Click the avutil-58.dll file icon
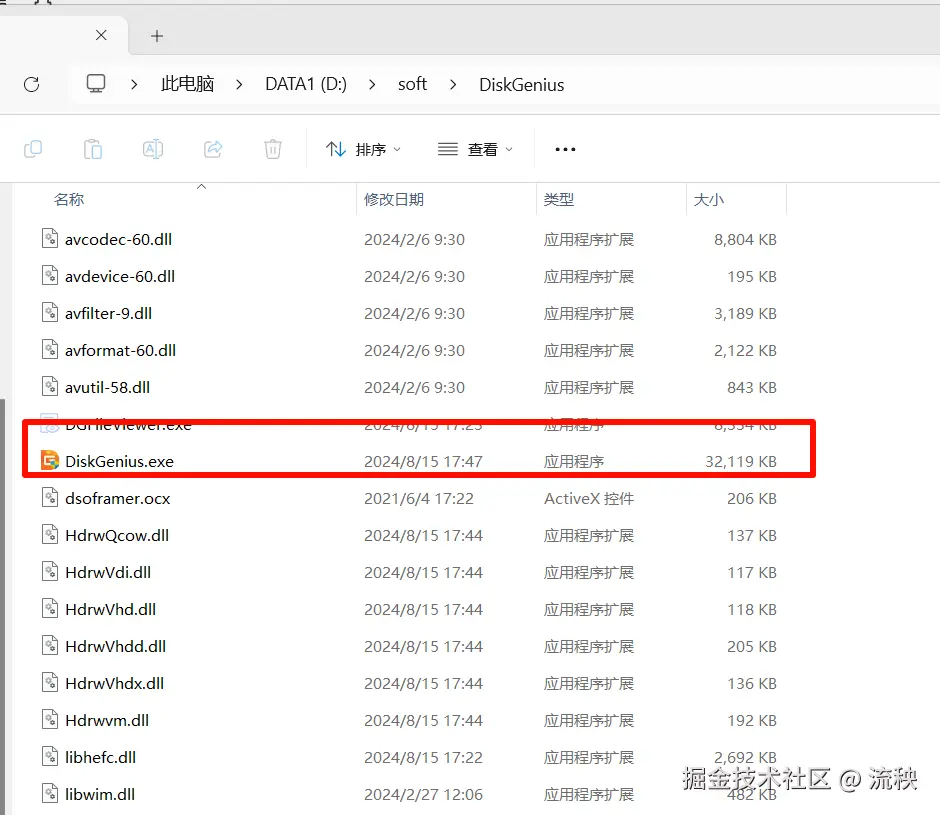This screenshot has height=815, width=940. [50, 387]
